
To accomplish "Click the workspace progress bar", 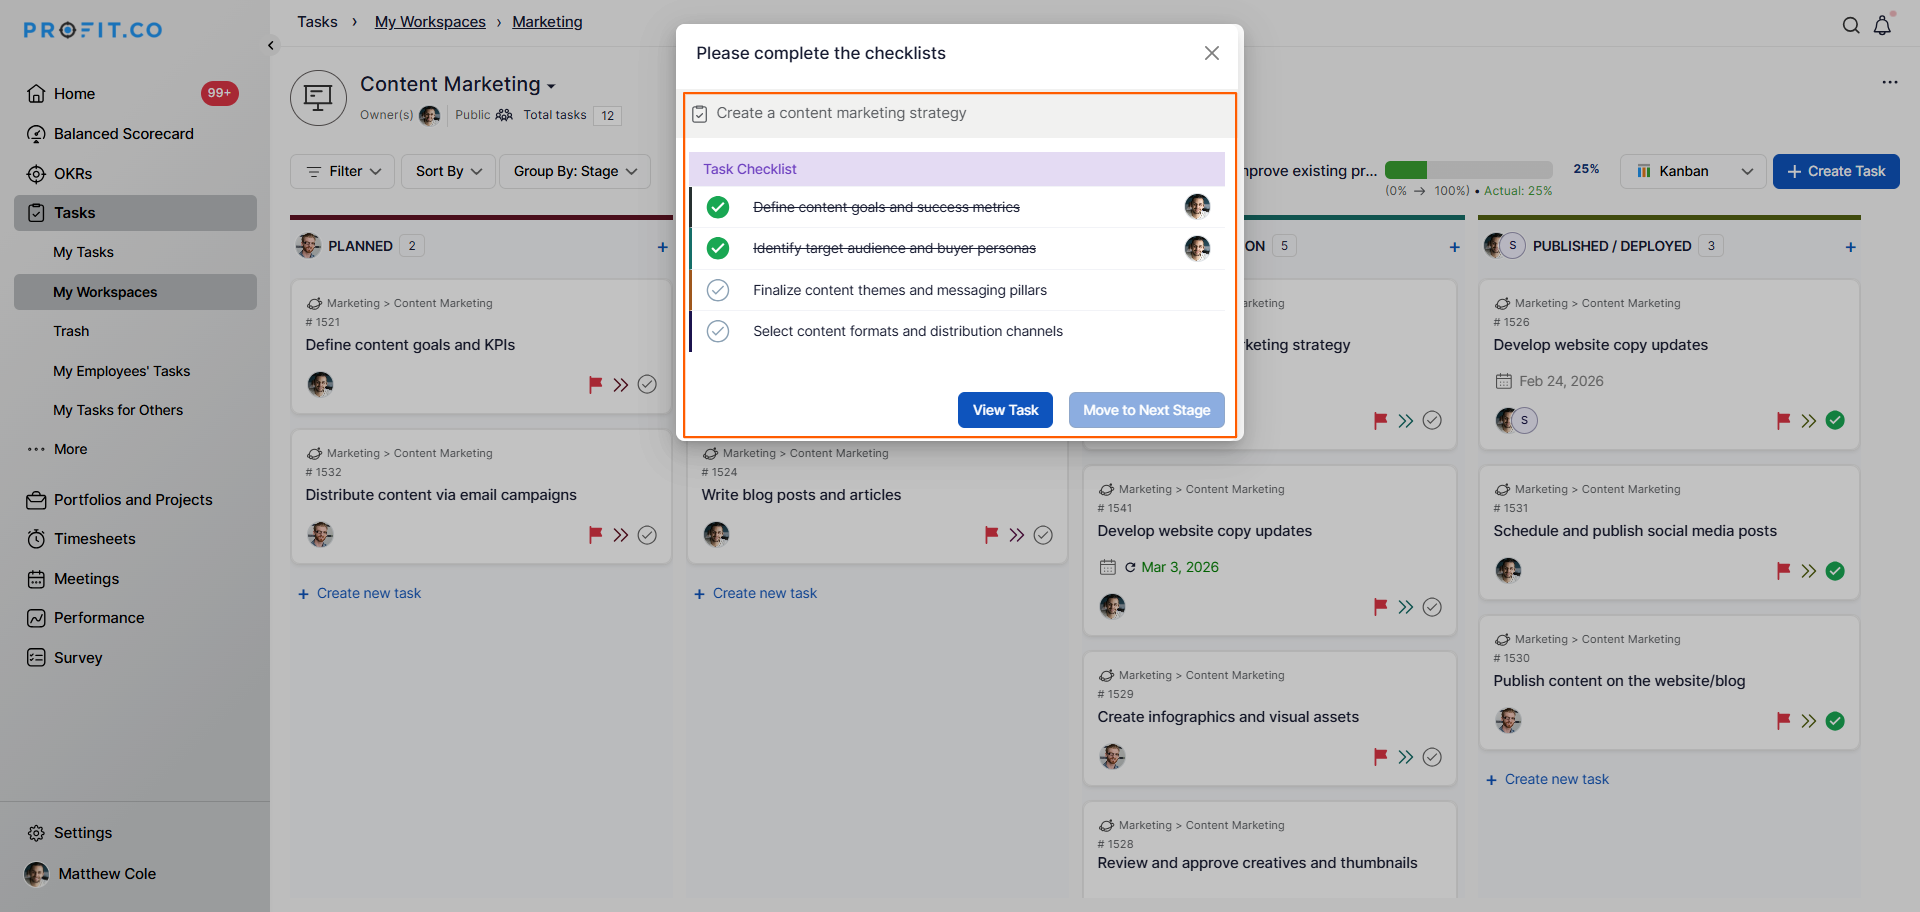I will pos(1468,170).
